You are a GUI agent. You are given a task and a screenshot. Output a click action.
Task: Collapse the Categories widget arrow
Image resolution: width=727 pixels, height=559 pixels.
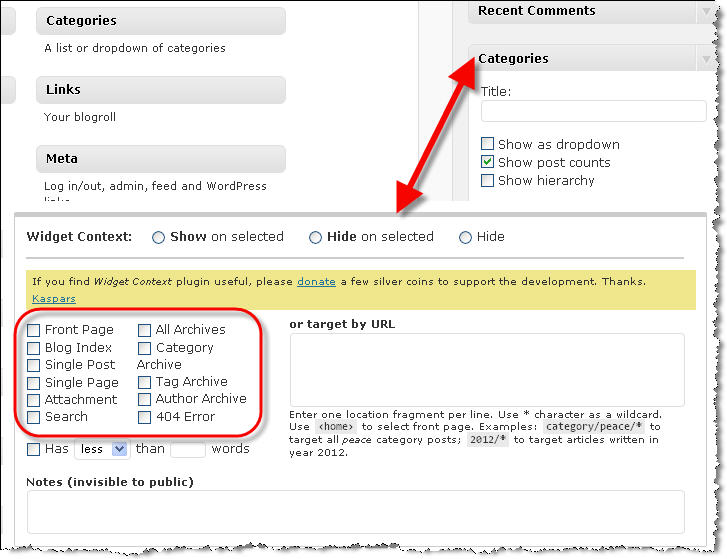click(706, 59)
